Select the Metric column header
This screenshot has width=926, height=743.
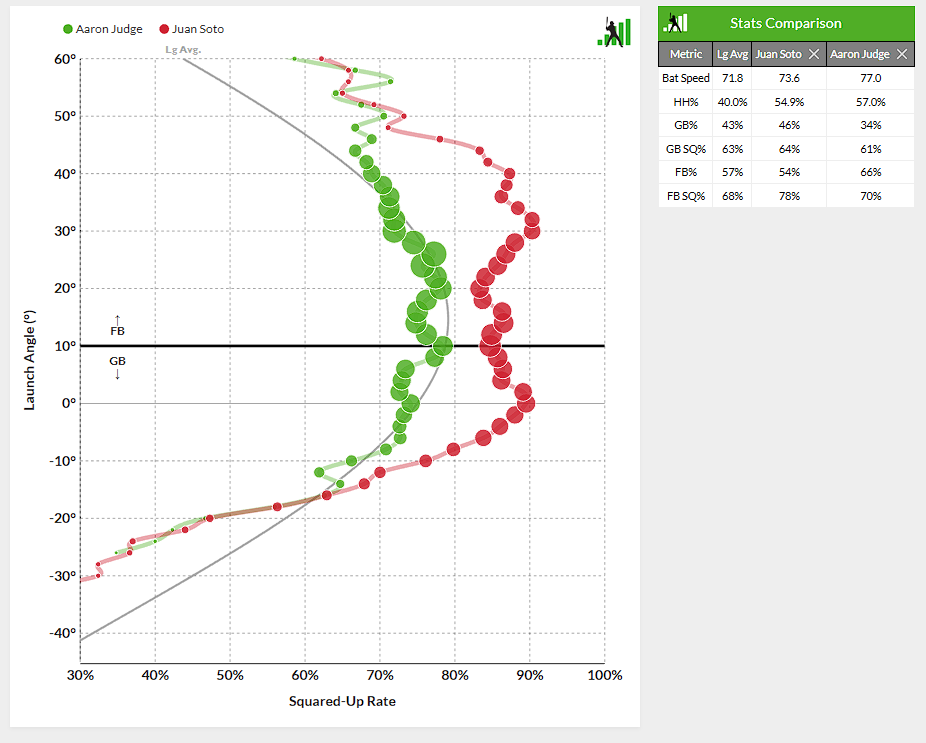click(685, 54)
